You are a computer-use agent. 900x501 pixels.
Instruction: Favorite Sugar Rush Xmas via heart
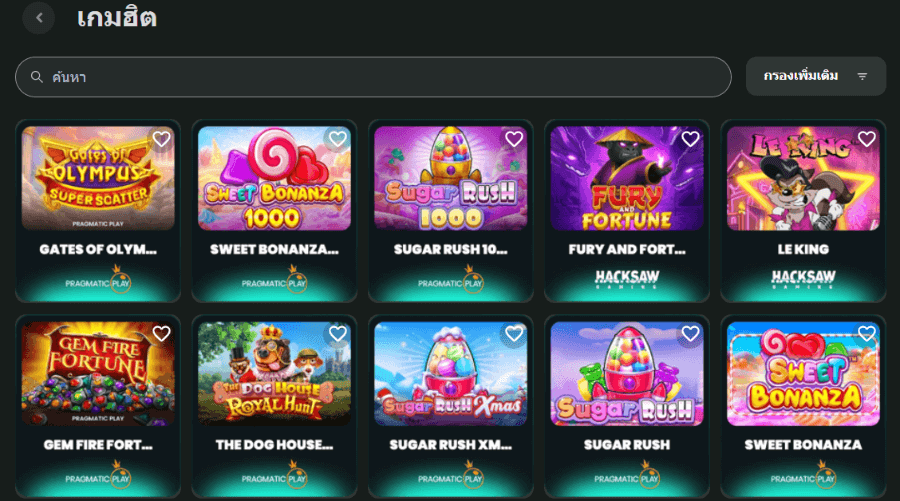pos(514,333)
